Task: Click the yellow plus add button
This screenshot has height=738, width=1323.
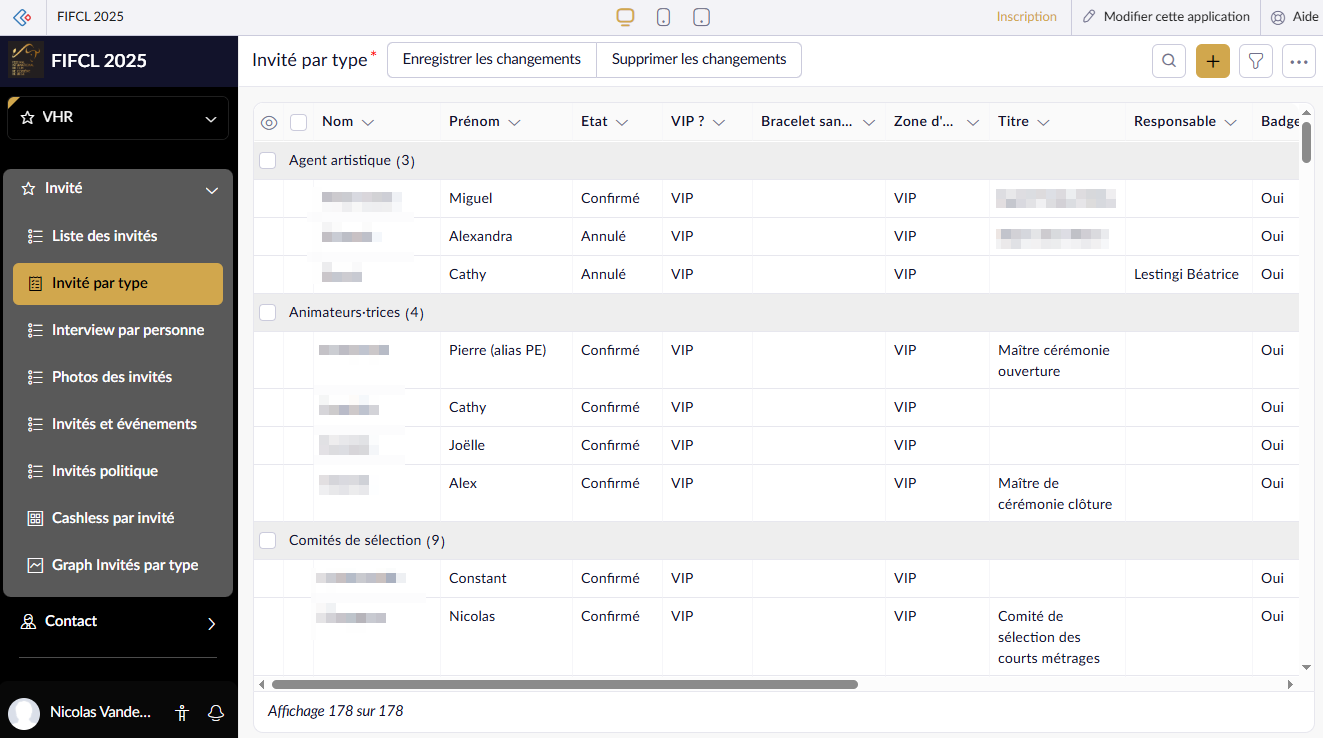Action: click(x=1213, y=61)
